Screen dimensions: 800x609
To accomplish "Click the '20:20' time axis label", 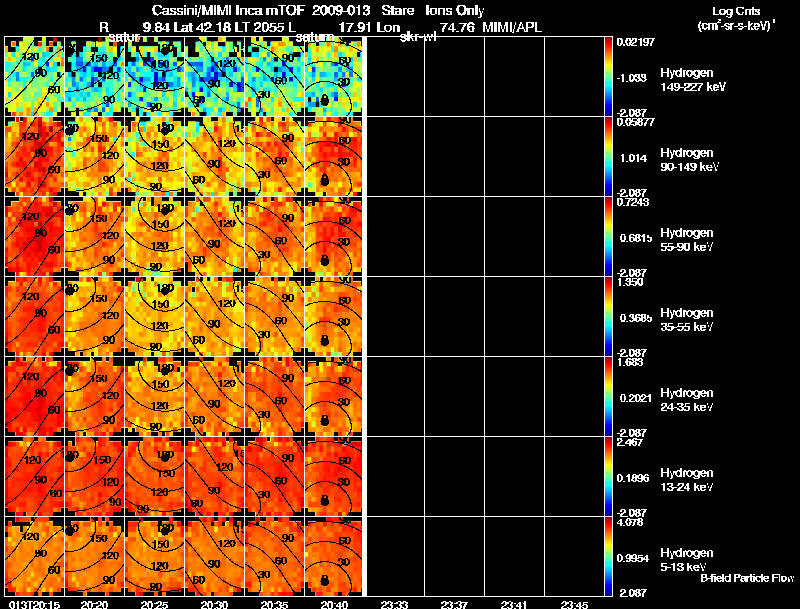I will point(94,605).
